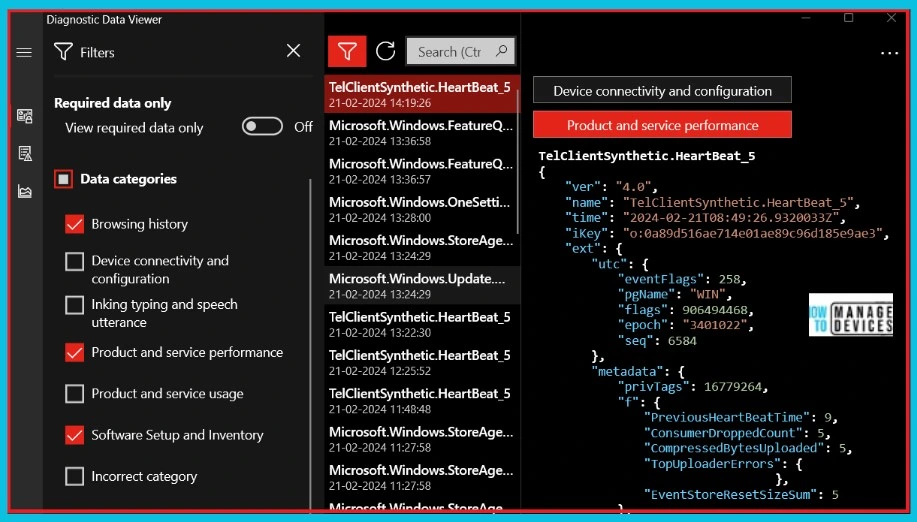This screenshot has height=522, width=917.
Task: Click the Filters panel vertical scrollbar
Action: [310, 345]
